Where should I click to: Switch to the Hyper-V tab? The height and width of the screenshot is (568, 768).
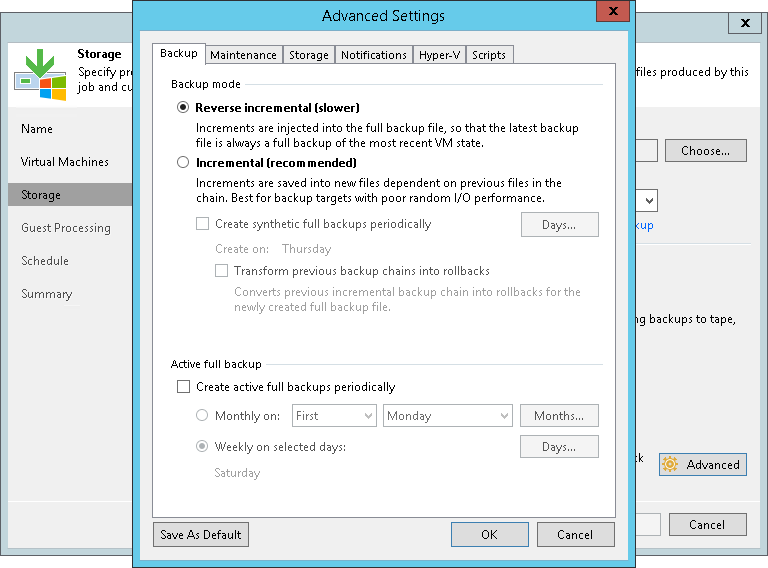point(438,55)
